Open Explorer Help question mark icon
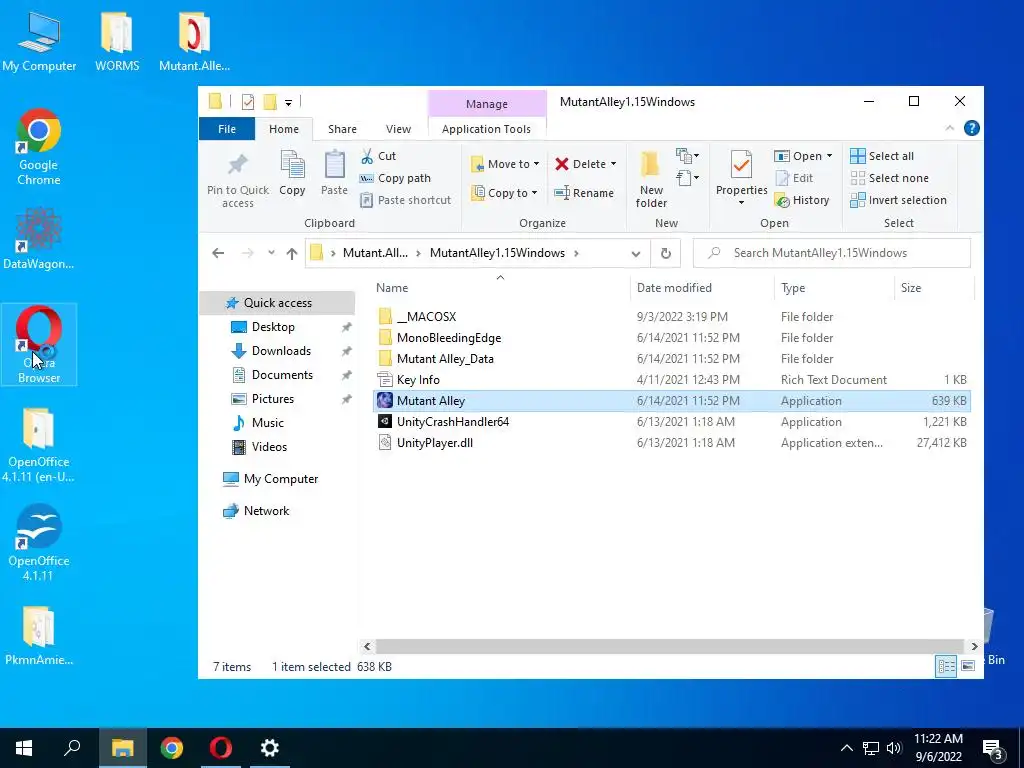The width and height of the screenshot is (1024, 768). point(972,129)
